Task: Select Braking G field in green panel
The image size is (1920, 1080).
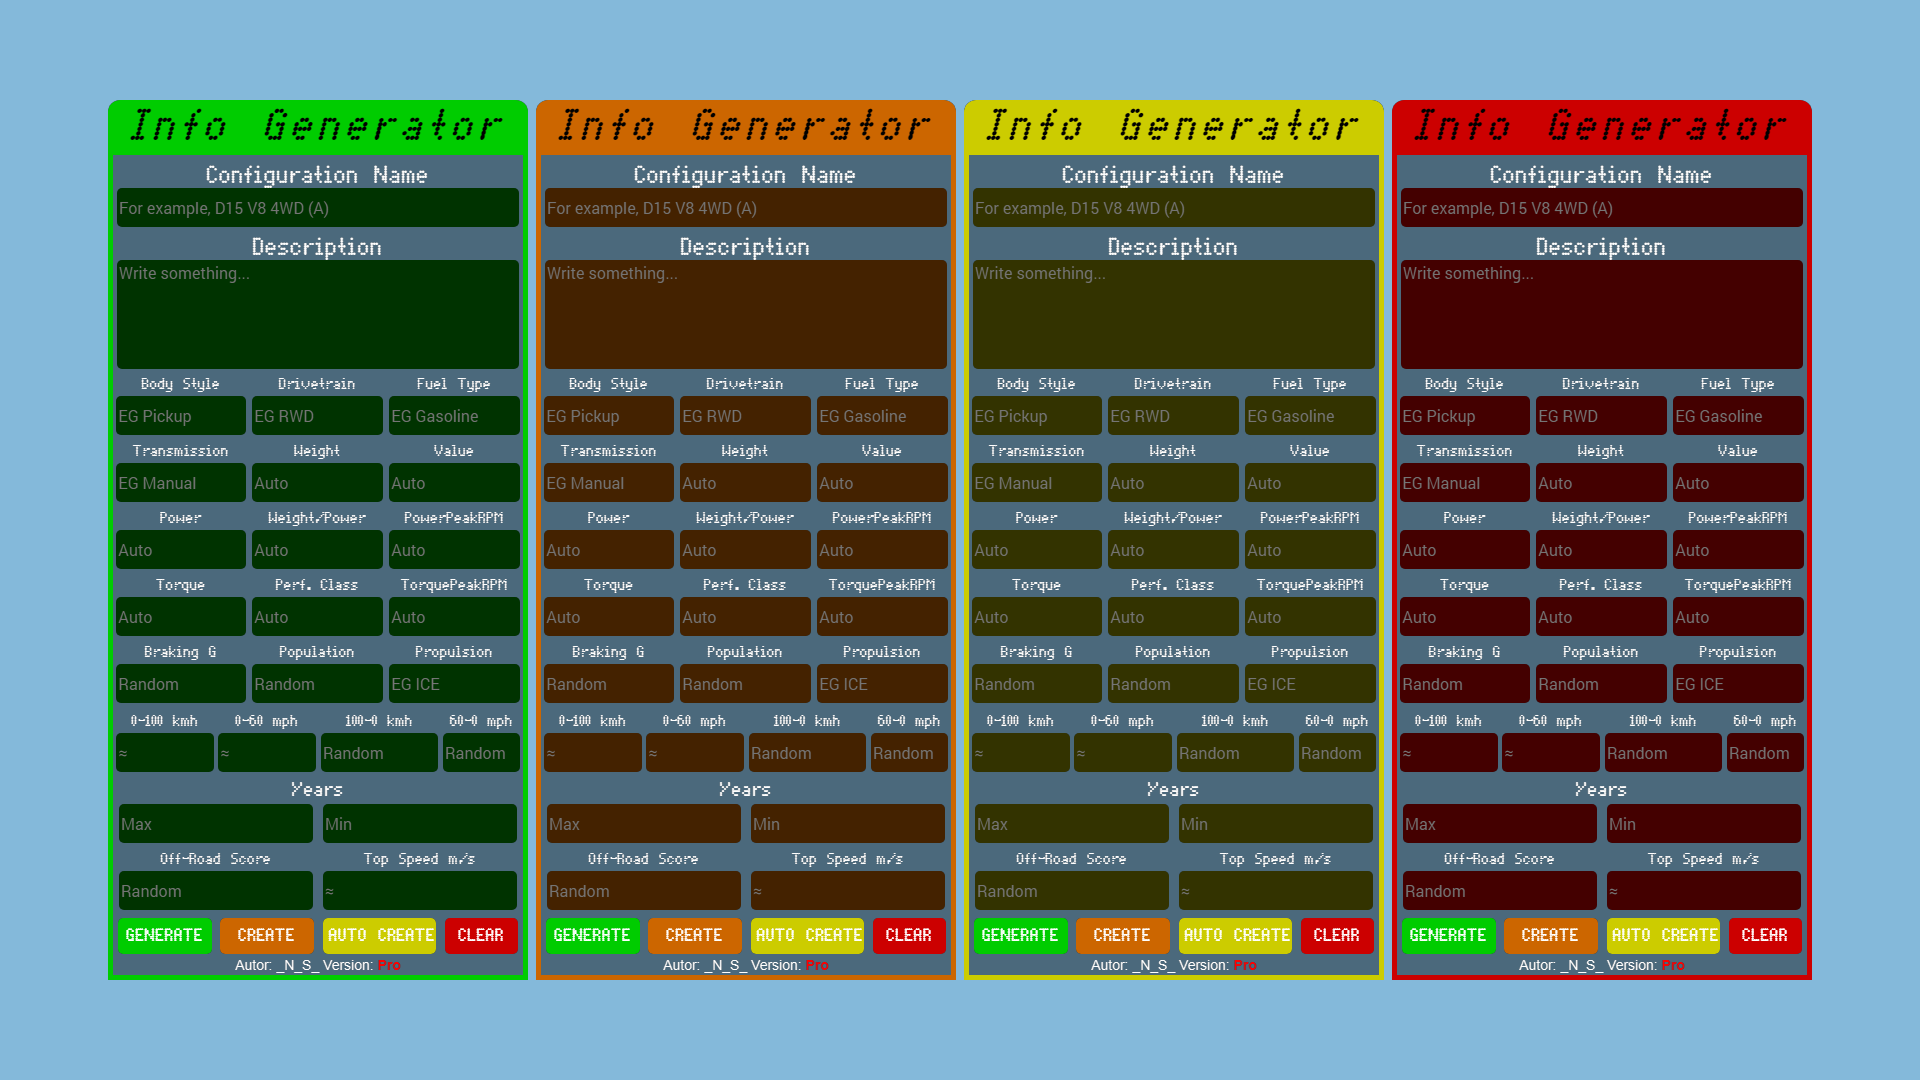Action: tap(181, 684)
